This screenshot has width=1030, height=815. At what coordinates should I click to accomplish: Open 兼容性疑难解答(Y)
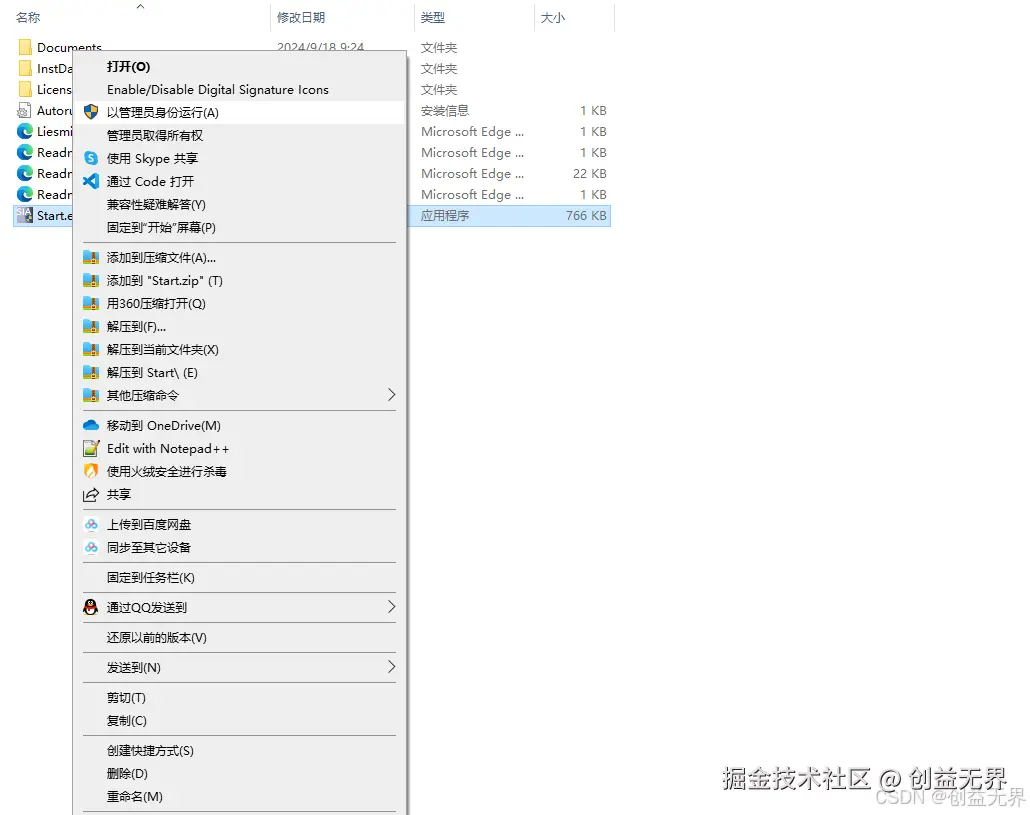(156, 204)
